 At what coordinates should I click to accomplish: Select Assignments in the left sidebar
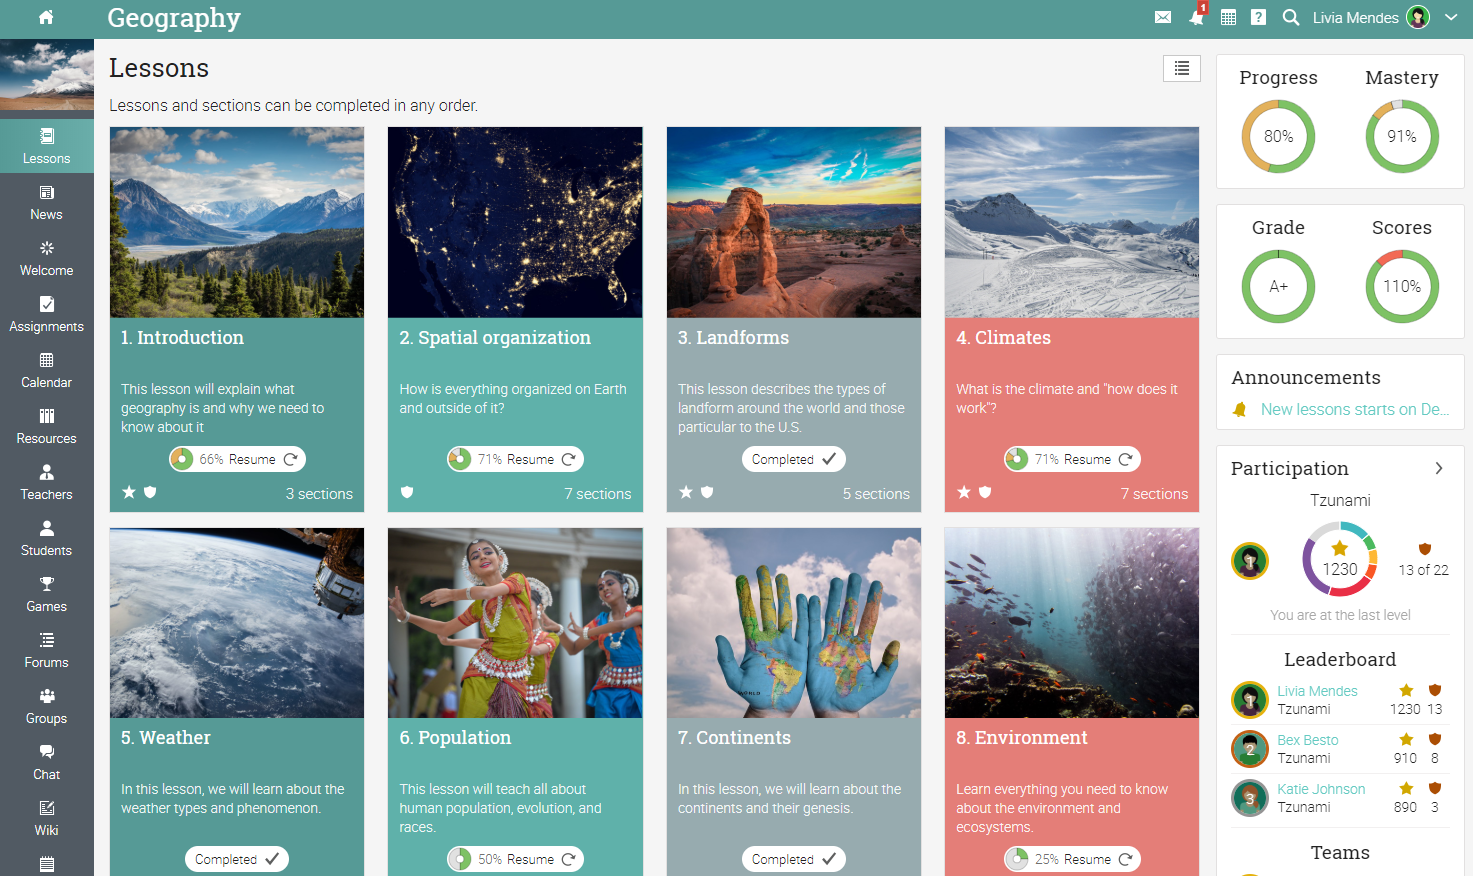[x=46, y=315]
